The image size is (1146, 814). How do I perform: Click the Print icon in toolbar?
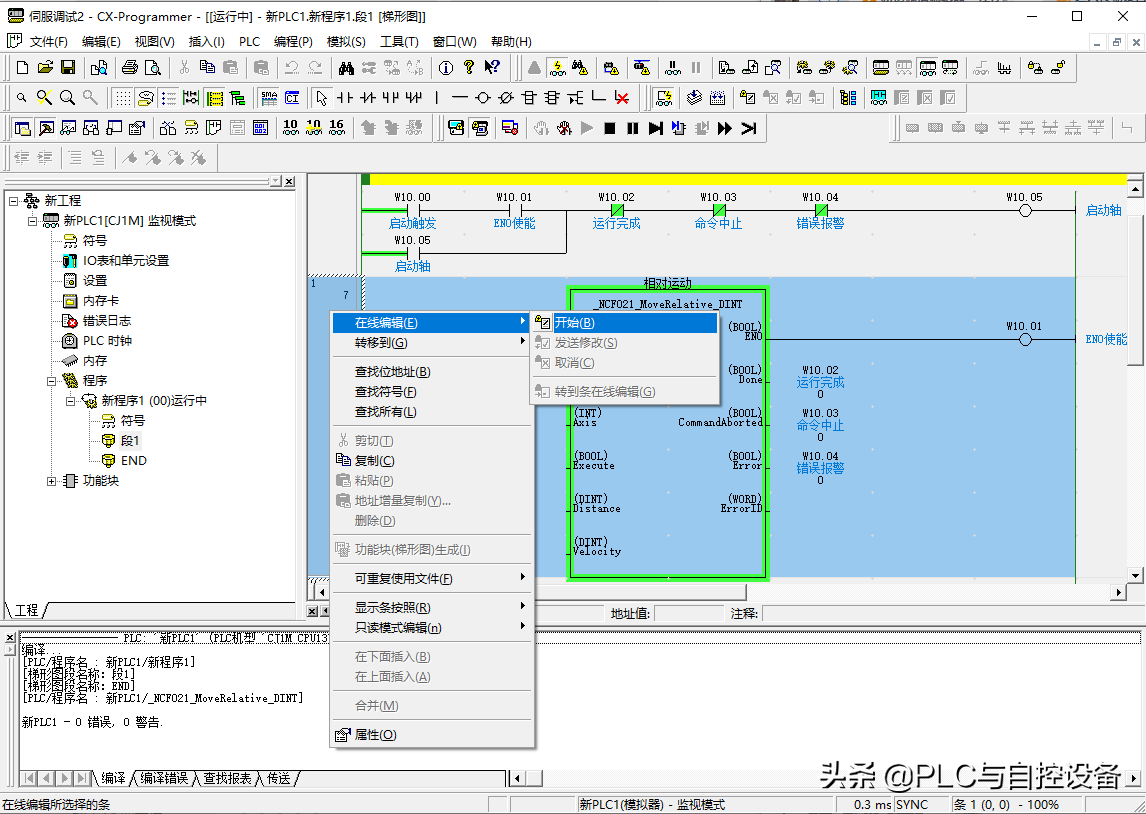click(129, 68)
